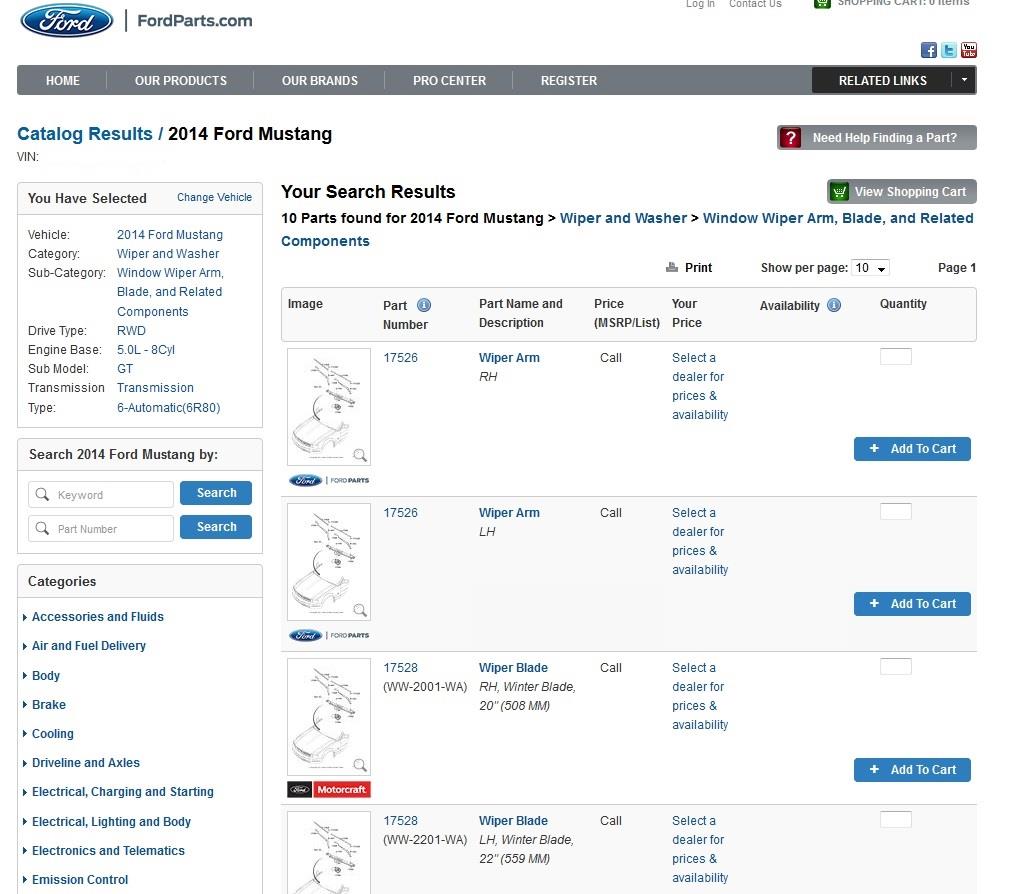Click the Ford oval logo
The width and height of the screenshot is (1033, 894).
pos(67,20)
